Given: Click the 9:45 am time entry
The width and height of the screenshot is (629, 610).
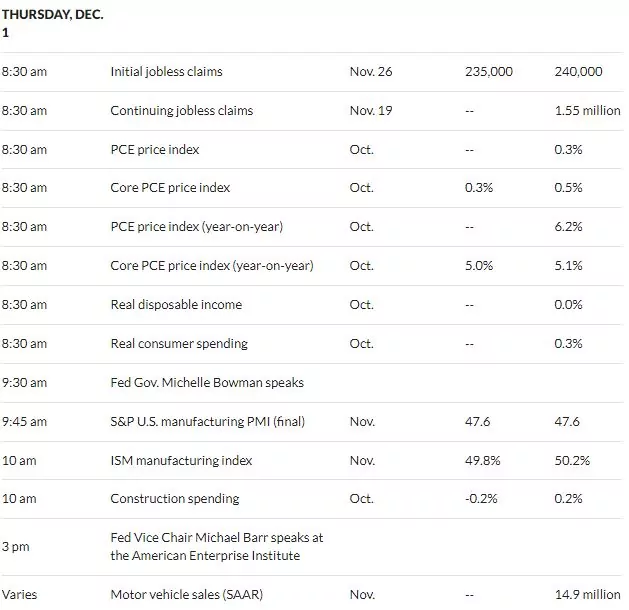Looking at the screenshot, I should click(x=24, y=422).
